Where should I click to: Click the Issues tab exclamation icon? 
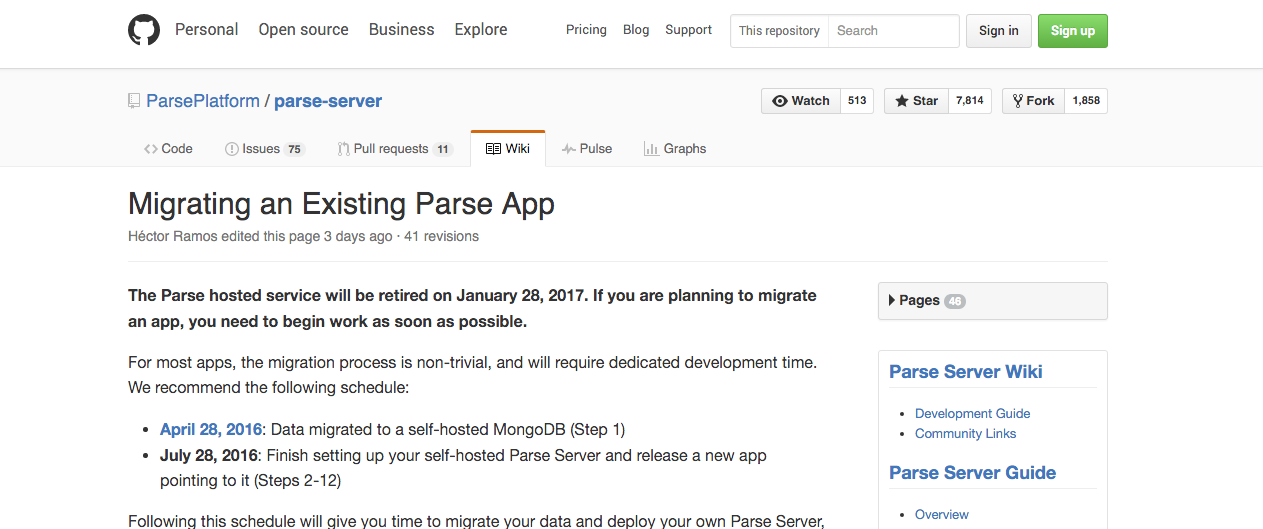click(x=232, y=149)
